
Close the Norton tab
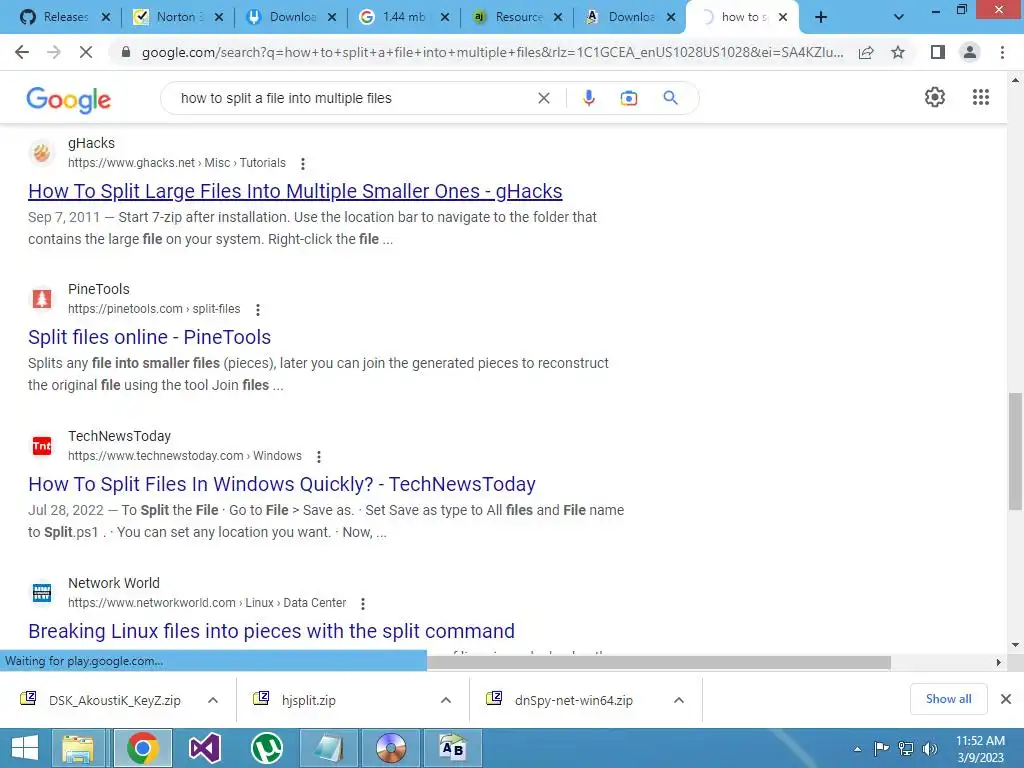(x=219, y=18)
